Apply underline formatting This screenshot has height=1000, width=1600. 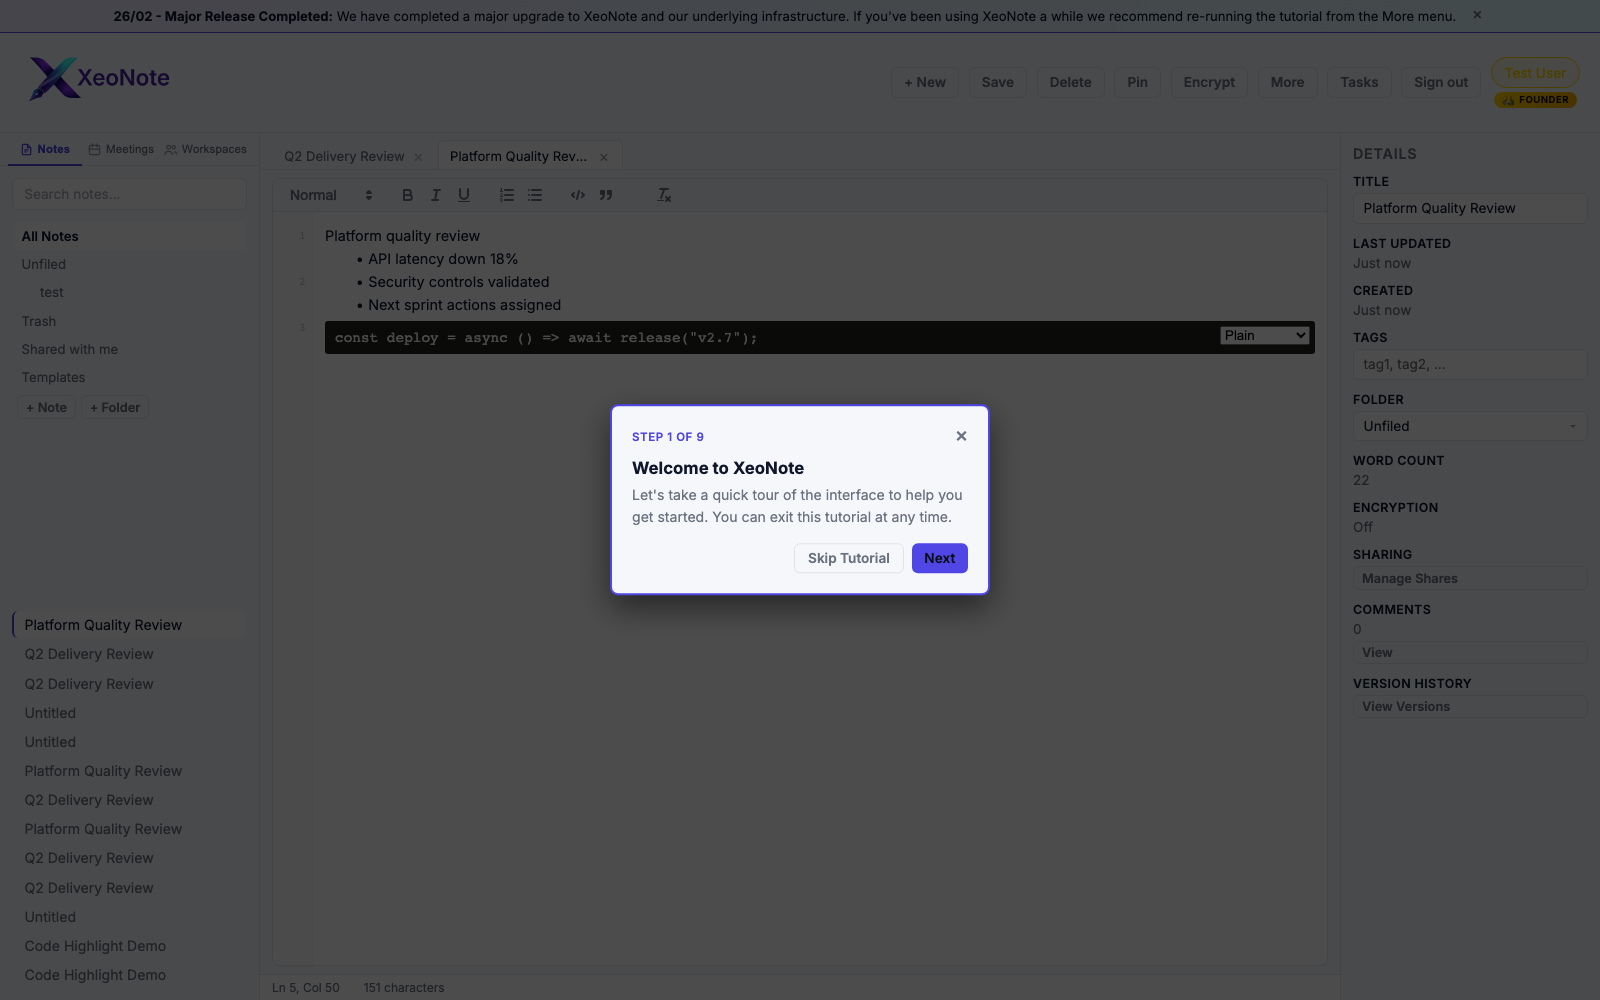(x=463, y=195)
